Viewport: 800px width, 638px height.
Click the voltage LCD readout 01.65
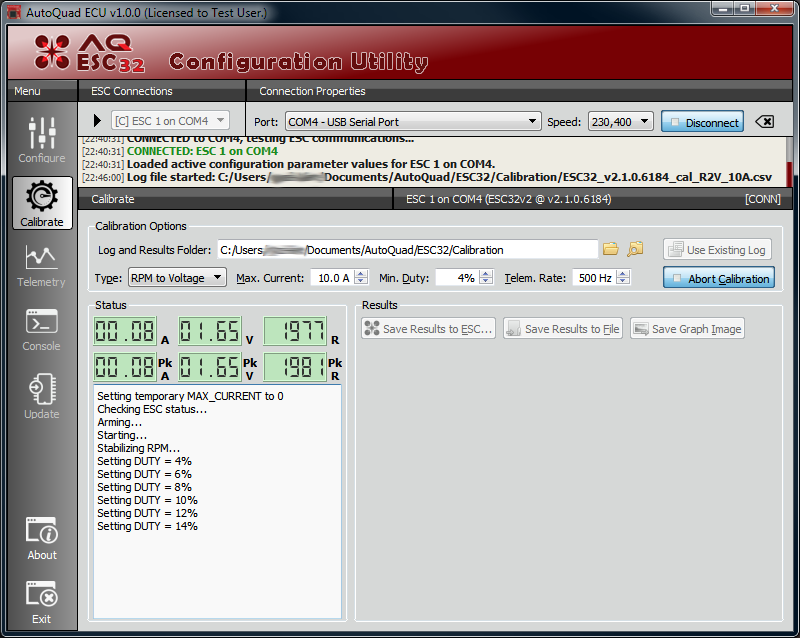210,331
